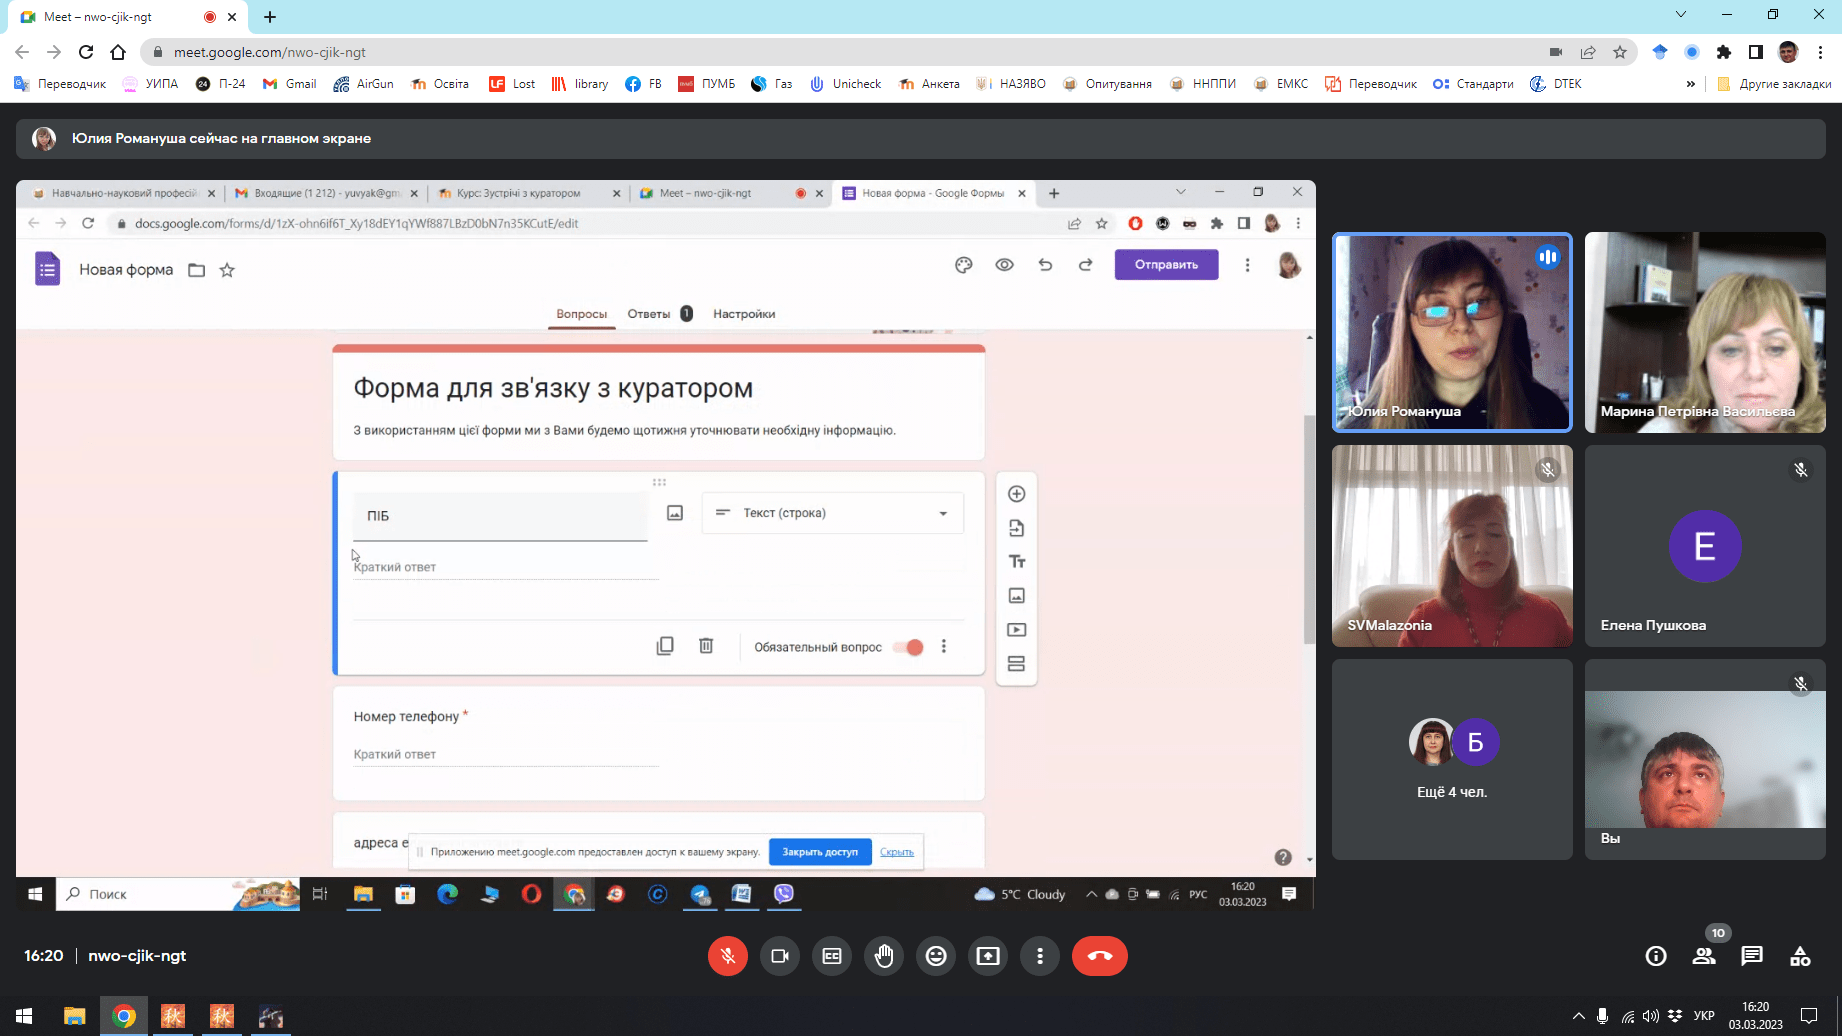The image size is (1842, 1036).
Task: Add title and description Tt icon
Action: click(1016, 562)
